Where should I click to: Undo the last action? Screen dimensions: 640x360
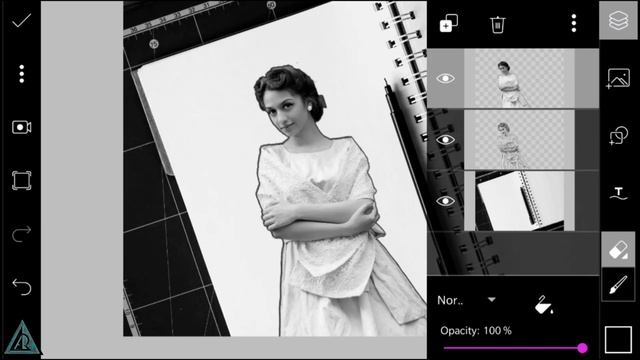[22, 287]
